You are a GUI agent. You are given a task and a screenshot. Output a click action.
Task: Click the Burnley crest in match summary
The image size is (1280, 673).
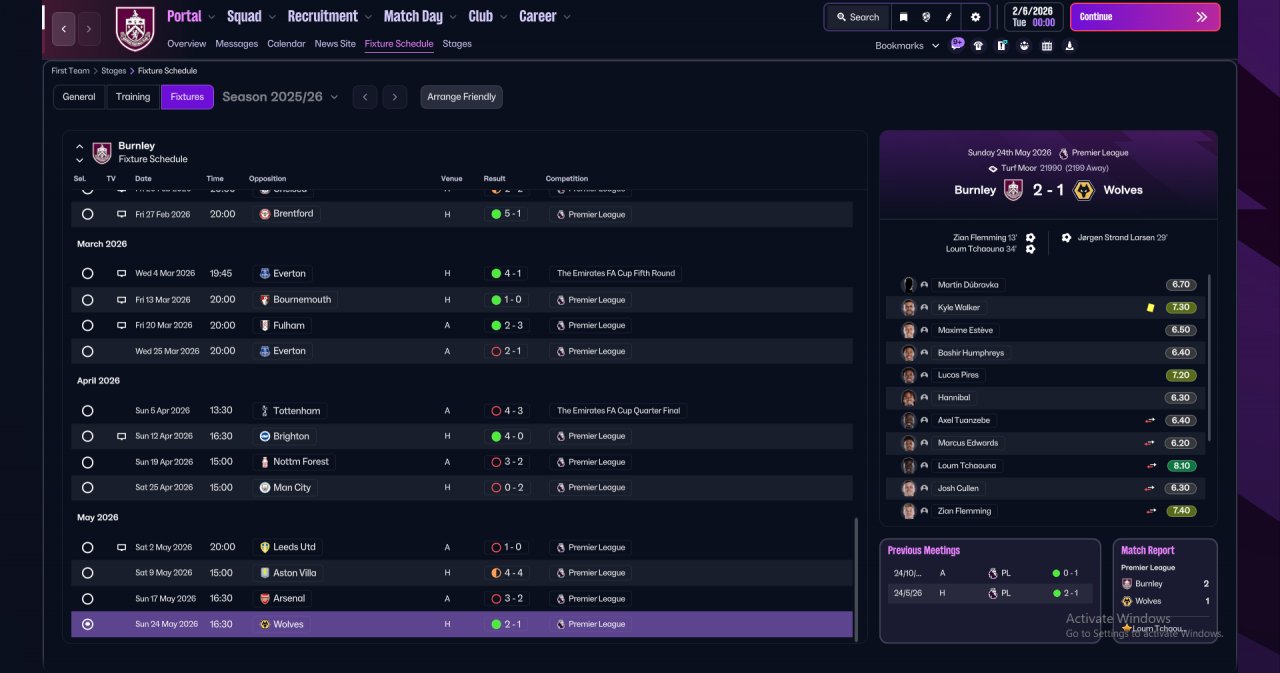[x=1013, y=190]
